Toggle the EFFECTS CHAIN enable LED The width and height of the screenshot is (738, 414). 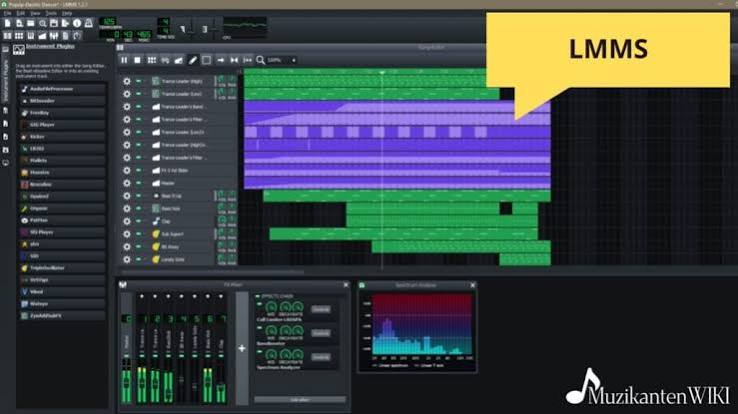257,296
